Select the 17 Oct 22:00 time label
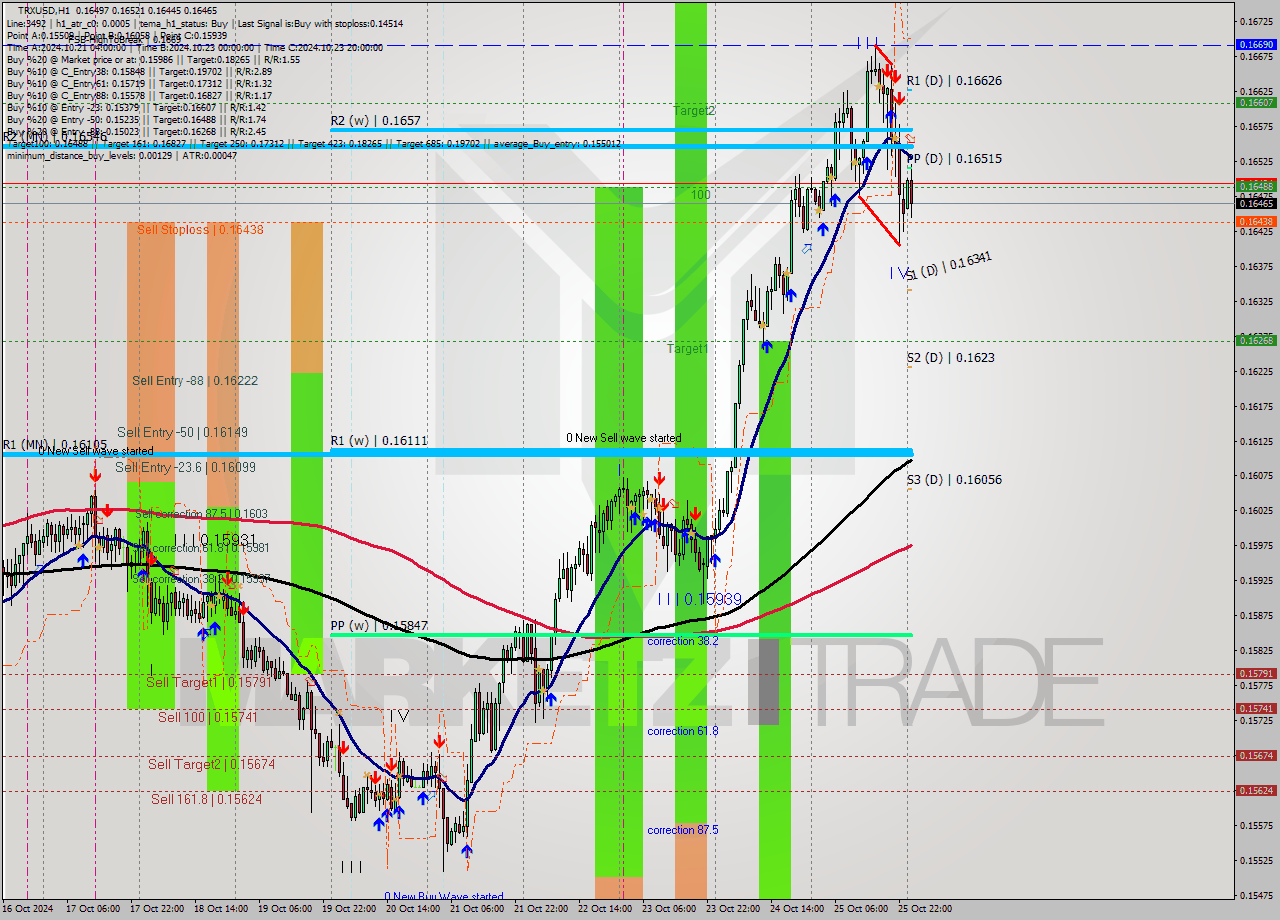 [x=159, y=909]
